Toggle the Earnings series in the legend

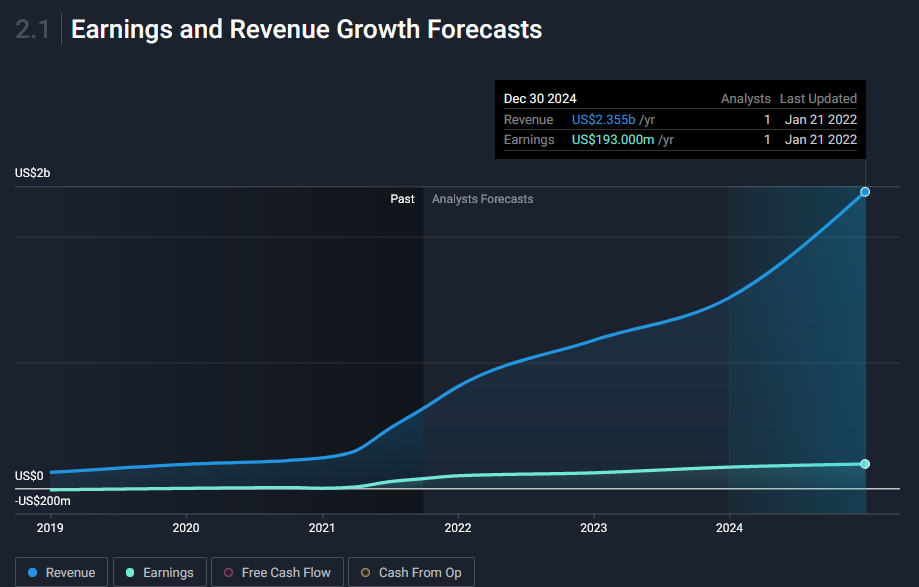click(160, 572)
